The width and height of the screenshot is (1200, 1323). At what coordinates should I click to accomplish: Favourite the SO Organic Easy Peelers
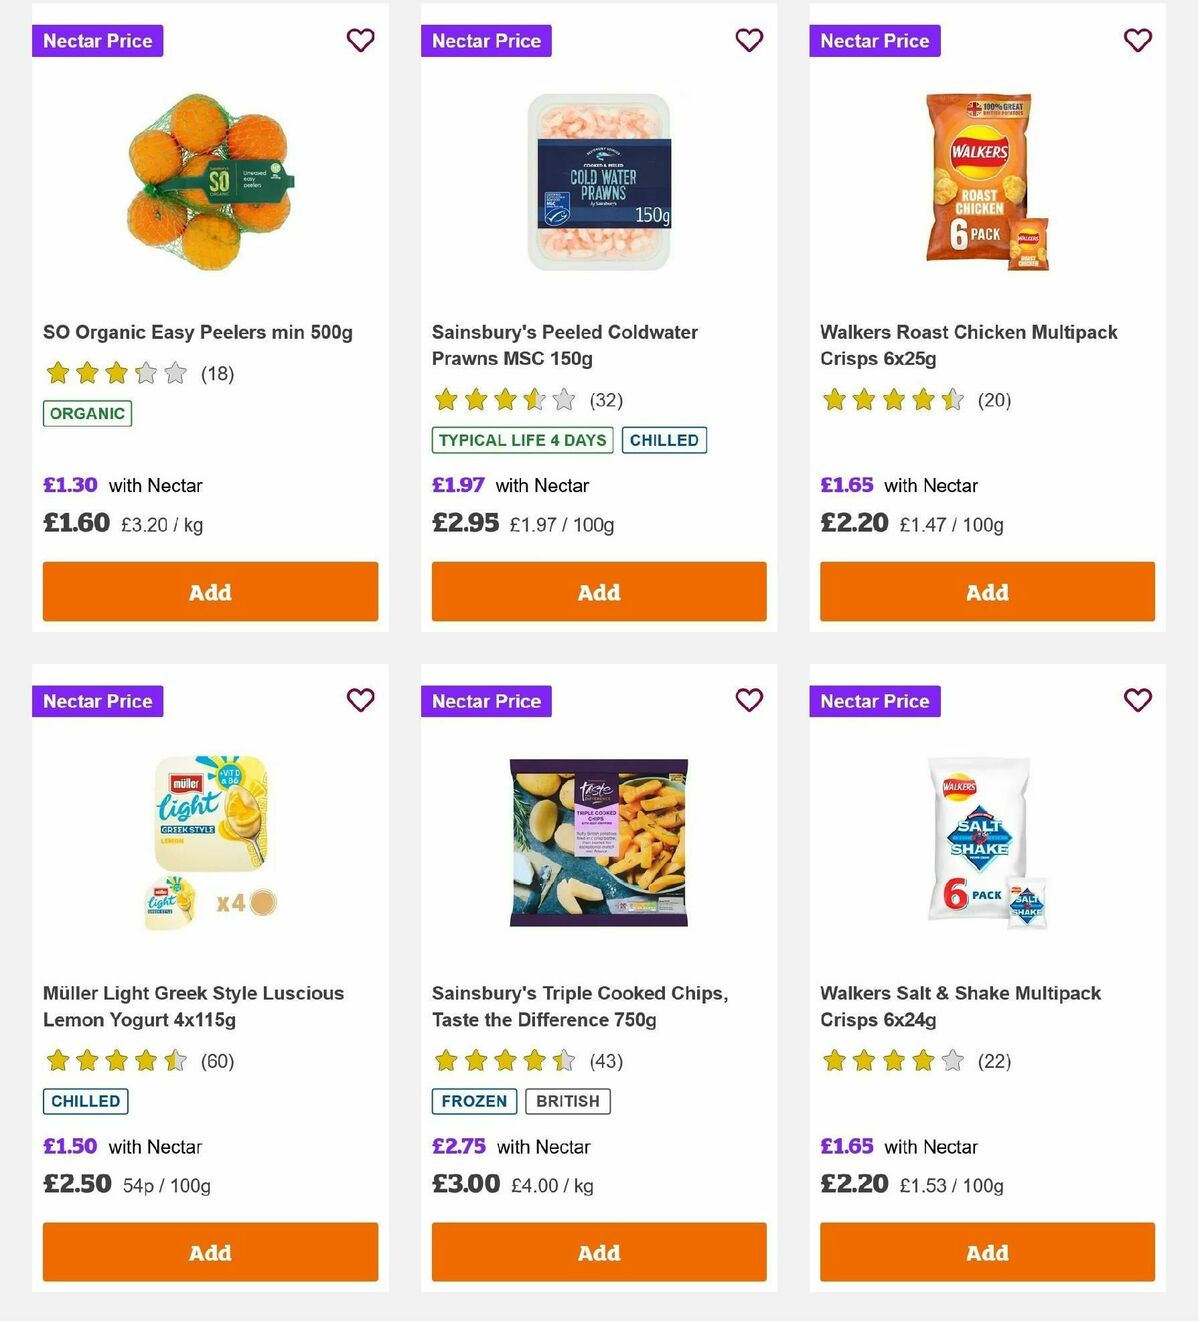(x=360, y=40)
